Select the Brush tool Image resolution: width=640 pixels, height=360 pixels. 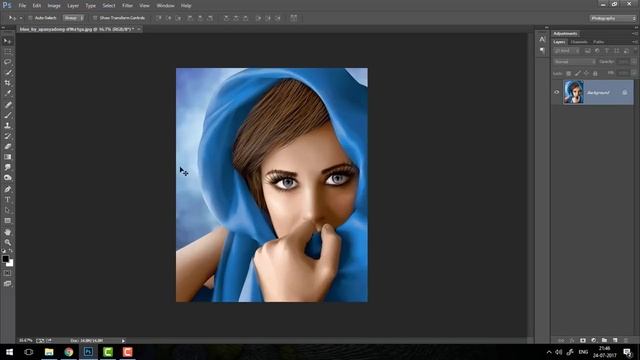[7, 116]
